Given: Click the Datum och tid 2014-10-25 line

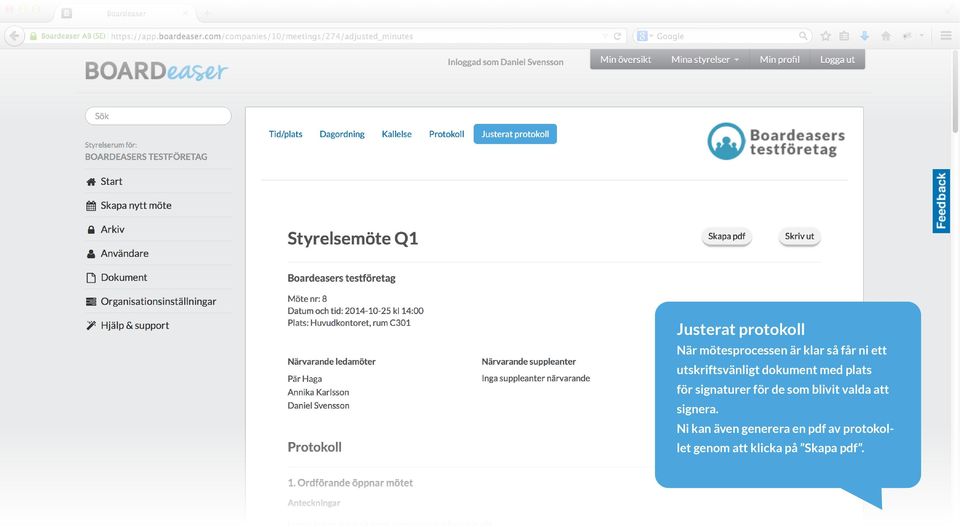Looking at the screenshot, I should click(355, 311).
